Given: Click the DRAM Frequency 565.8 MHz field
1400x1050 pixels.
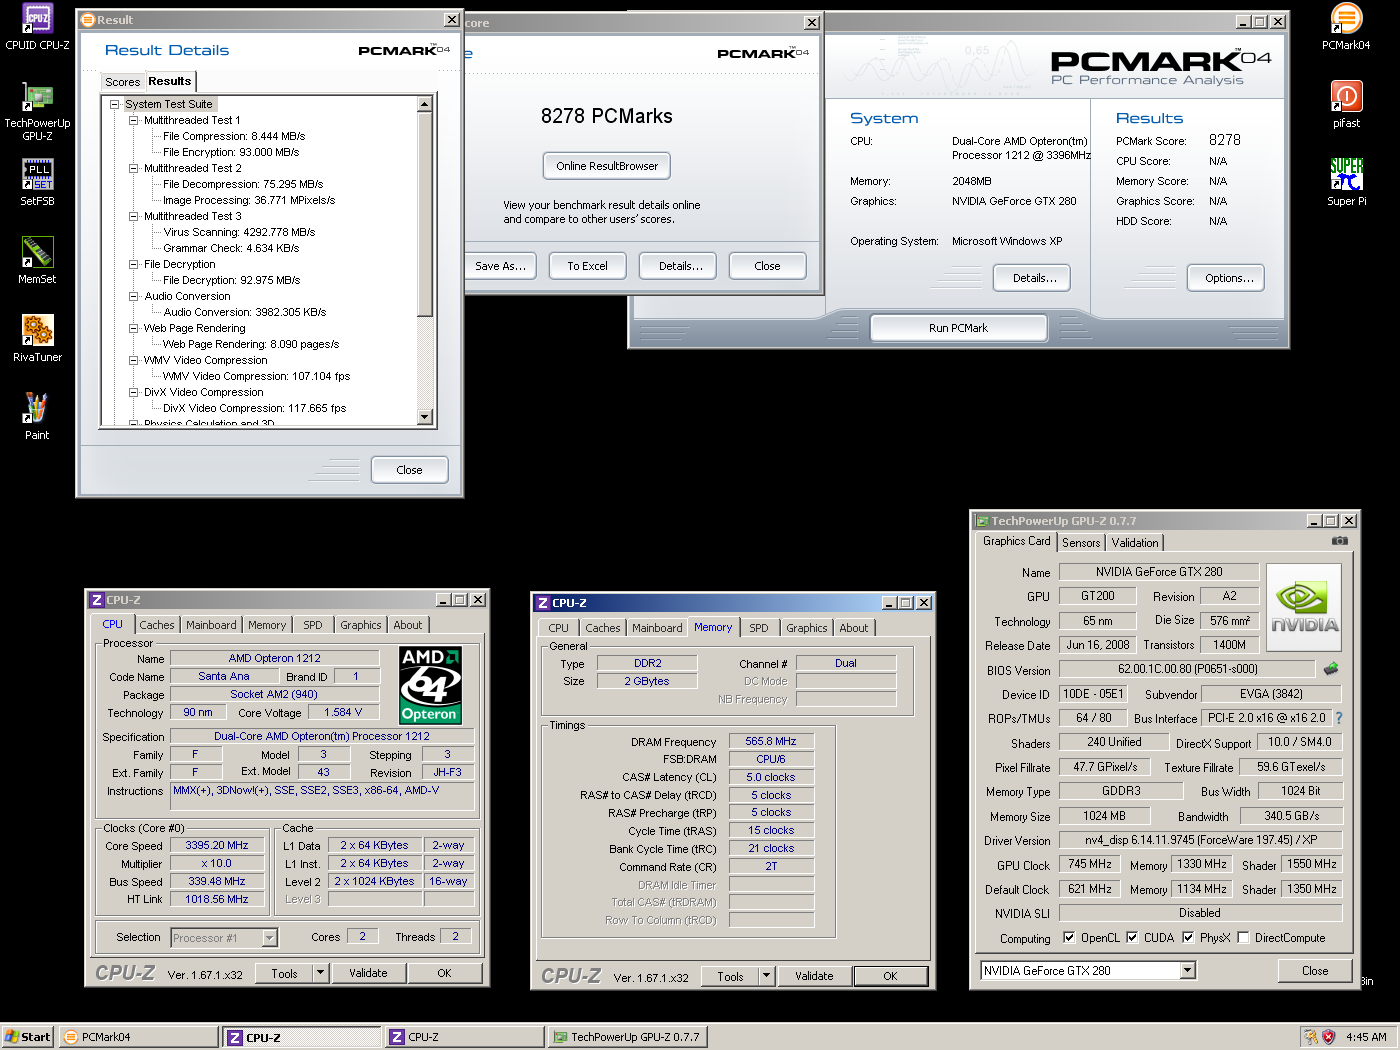Looking at the screenshot, I should click(x=771, y=741).
